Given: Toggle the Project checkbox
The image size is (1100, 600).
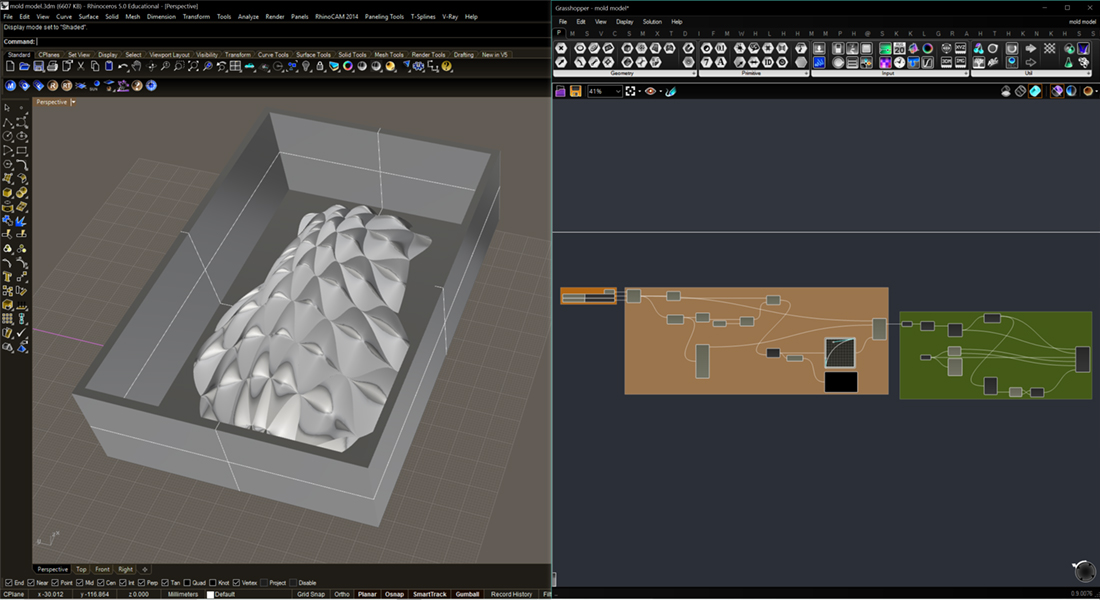Looking at the screenshot, I should (x=263, y=582).
